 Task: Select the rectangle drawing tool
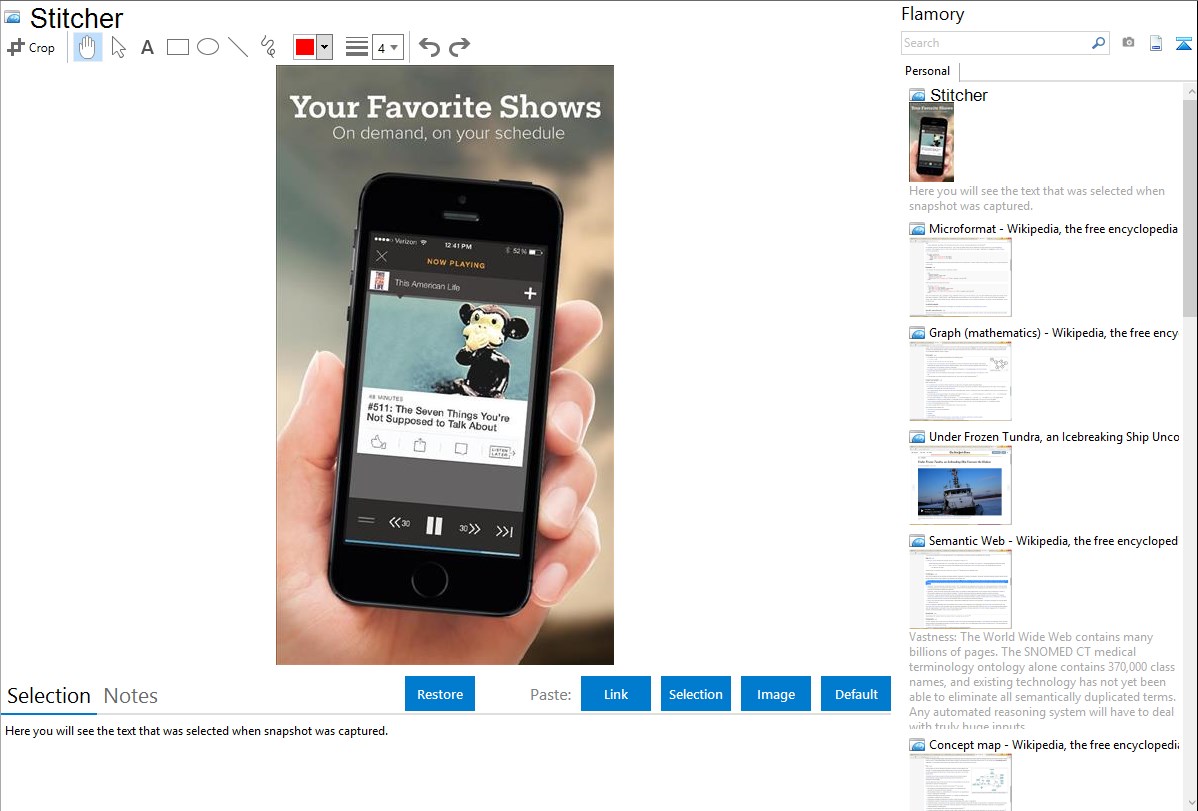point(177,47)
